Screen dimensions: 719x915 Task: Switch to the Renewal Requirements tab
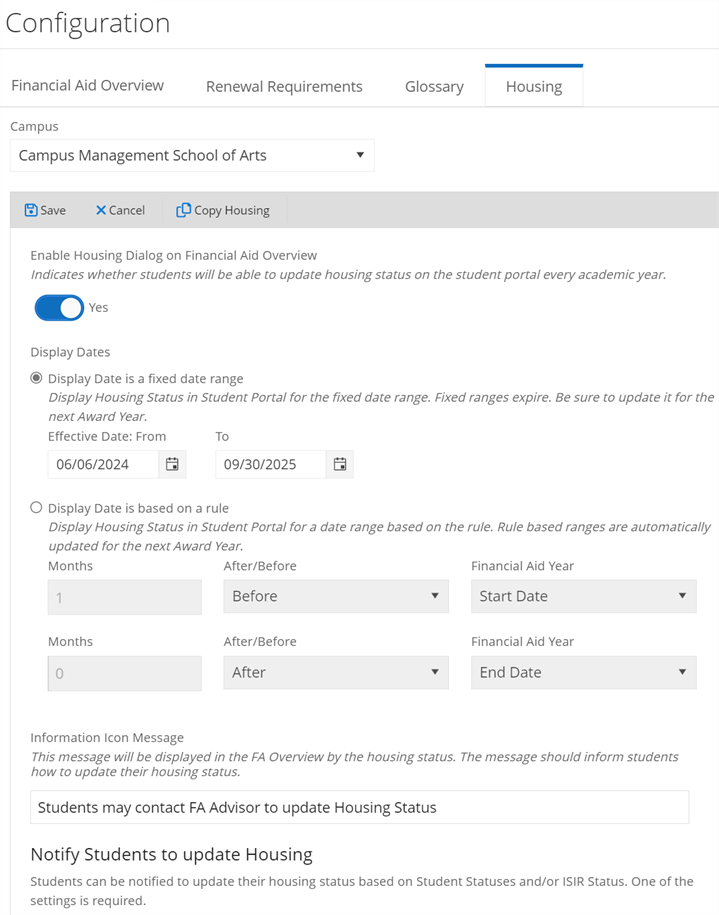[x=284, y=86]
